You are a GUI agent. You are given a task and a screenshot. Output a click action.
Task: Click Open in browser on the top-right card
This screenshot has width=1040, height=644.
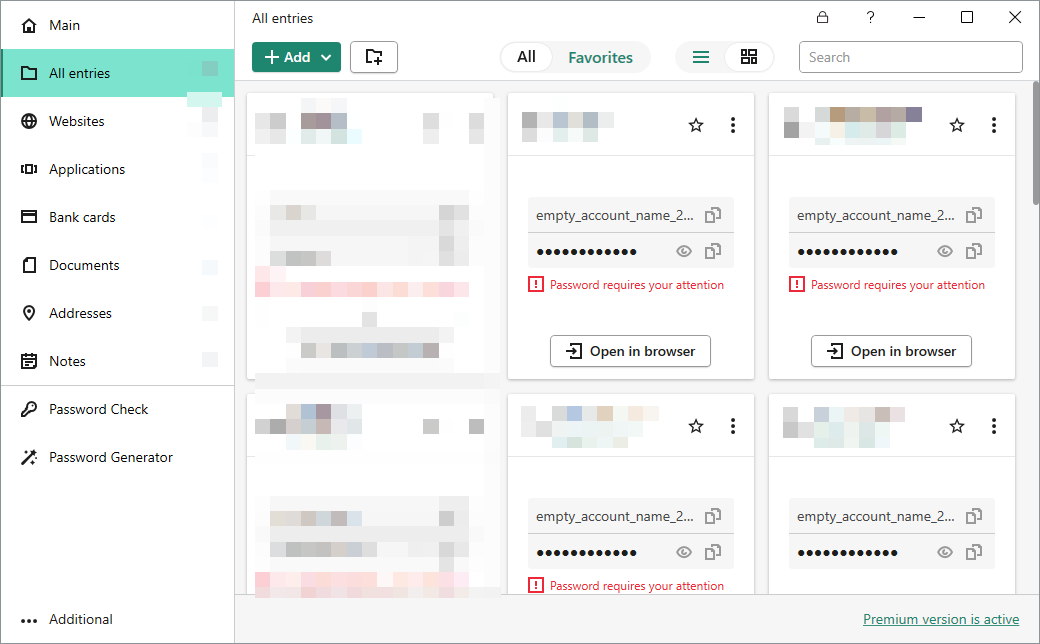click(891, 351)
